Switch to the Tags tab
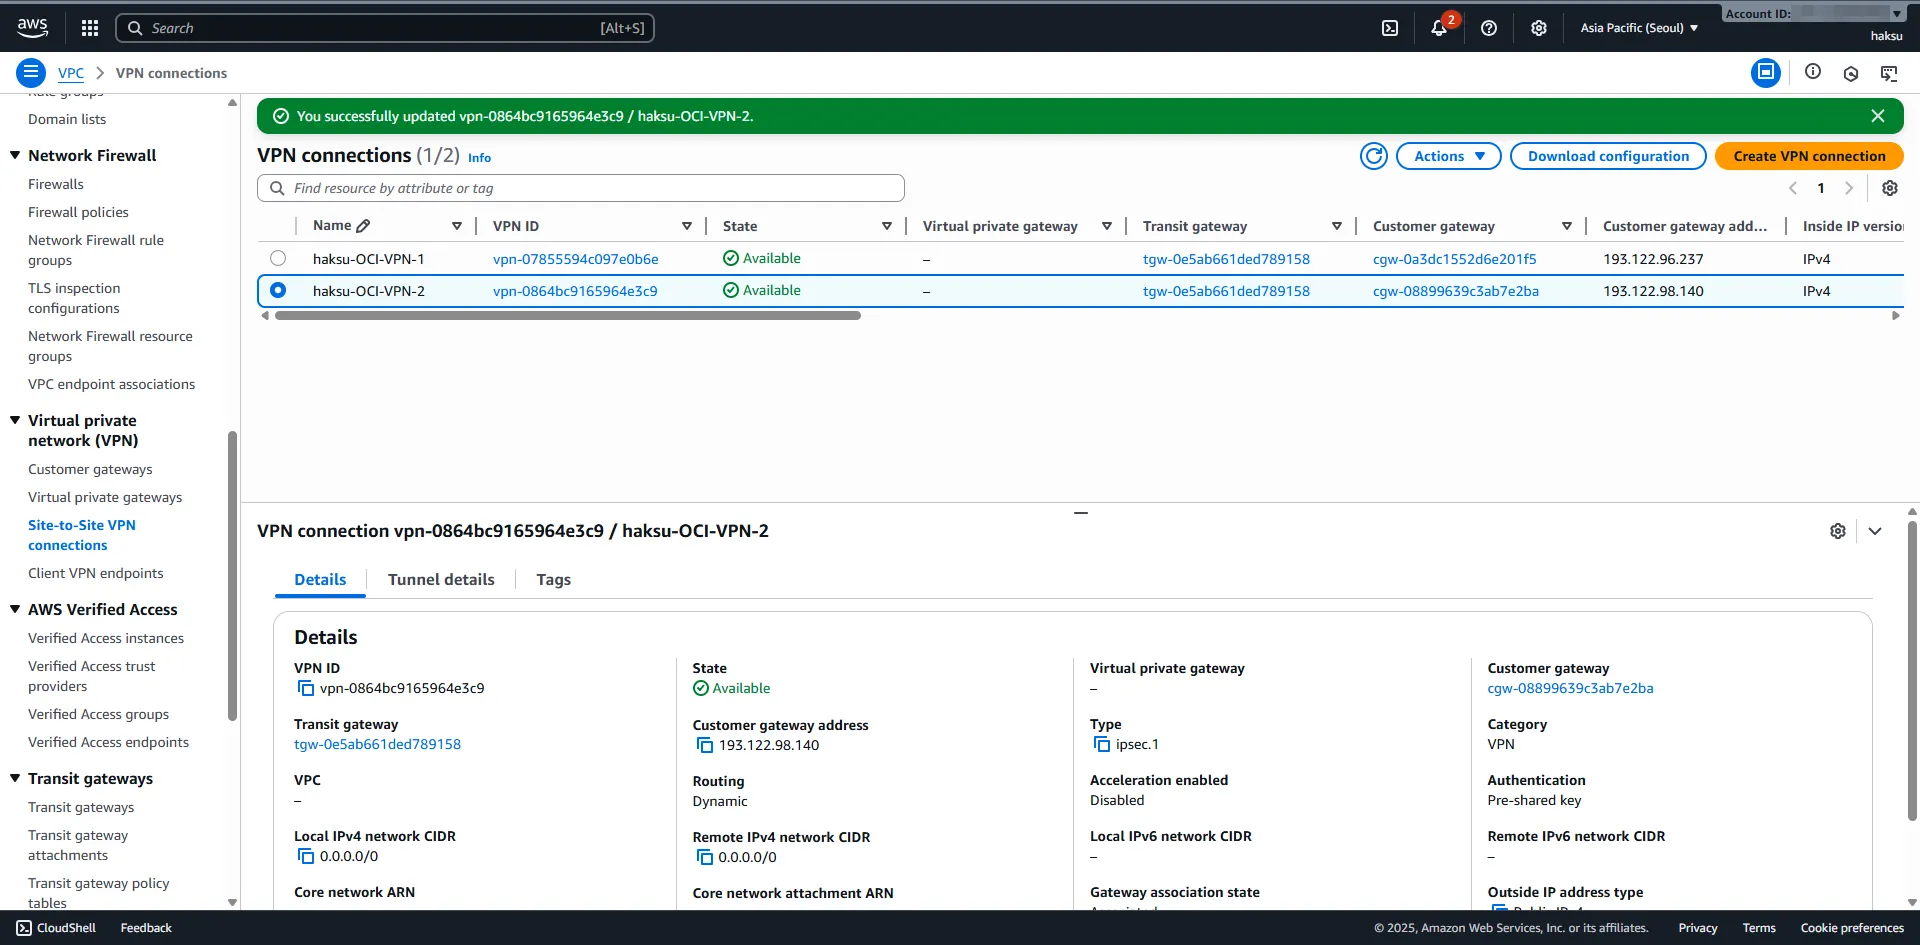The image size is (1920, 945). click(553, 579)
